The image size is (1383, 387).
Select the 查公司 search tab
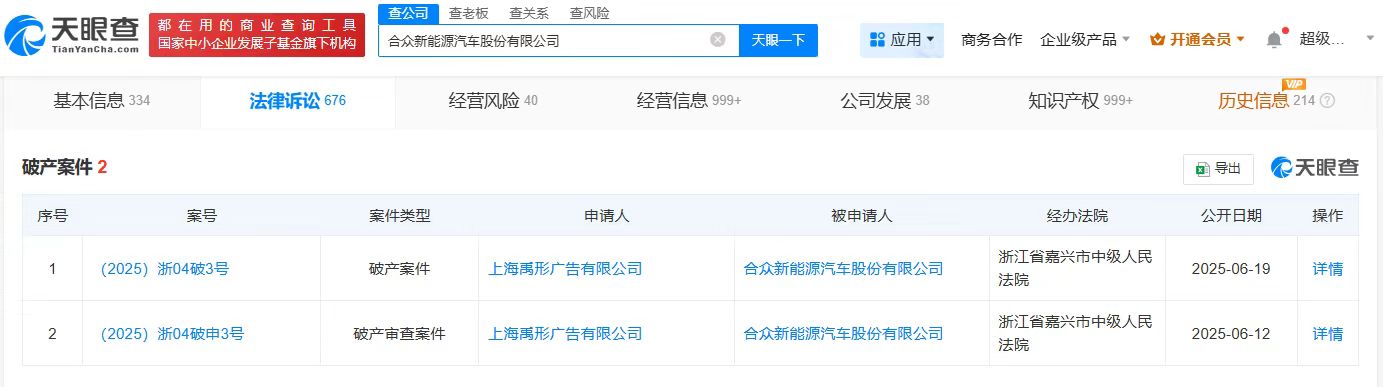[x=408, y=13]
